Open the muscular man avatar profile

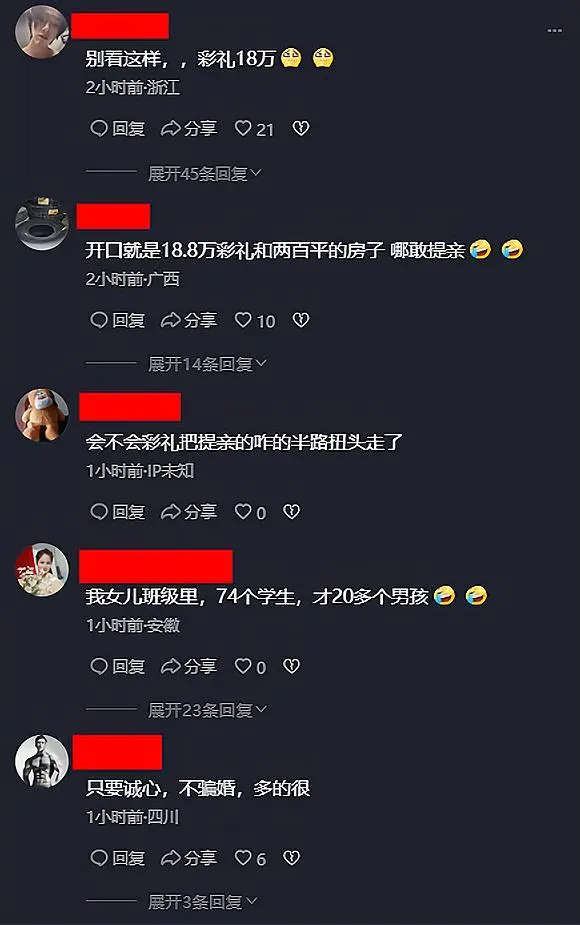pyautogui.click(x=41, y=761)
